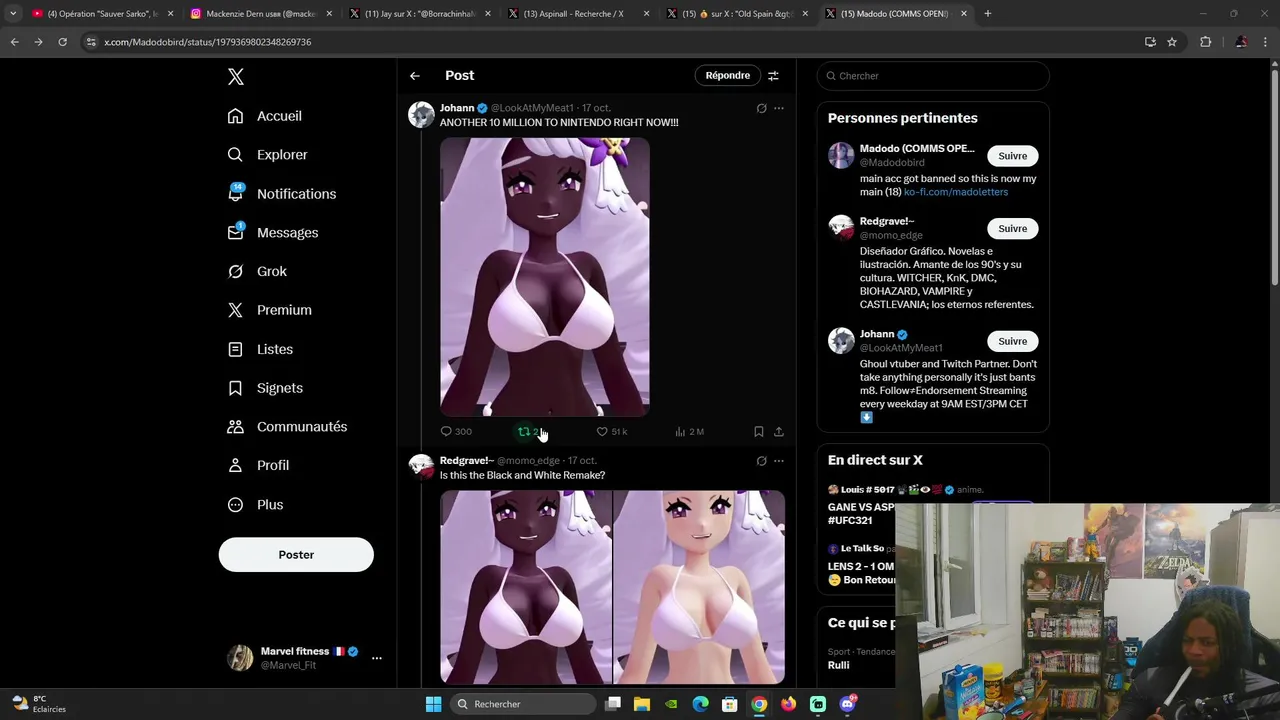Open the Johann post image

coord(545,277)
